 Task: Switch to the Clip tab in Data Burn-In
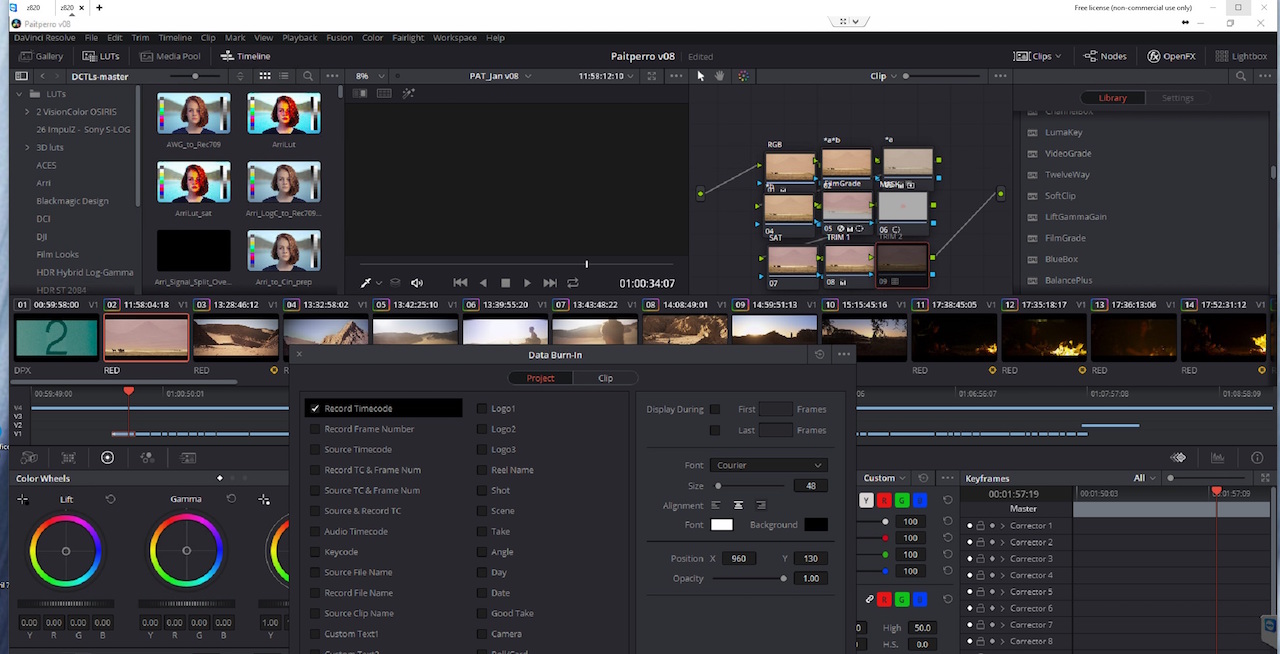[x=605, y=378]
